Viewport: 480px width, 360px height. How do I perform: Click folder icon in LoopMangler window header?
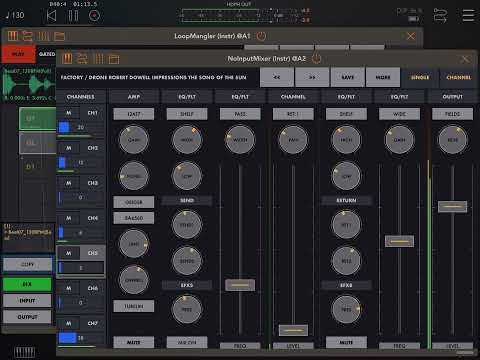(x=59, y=36)
